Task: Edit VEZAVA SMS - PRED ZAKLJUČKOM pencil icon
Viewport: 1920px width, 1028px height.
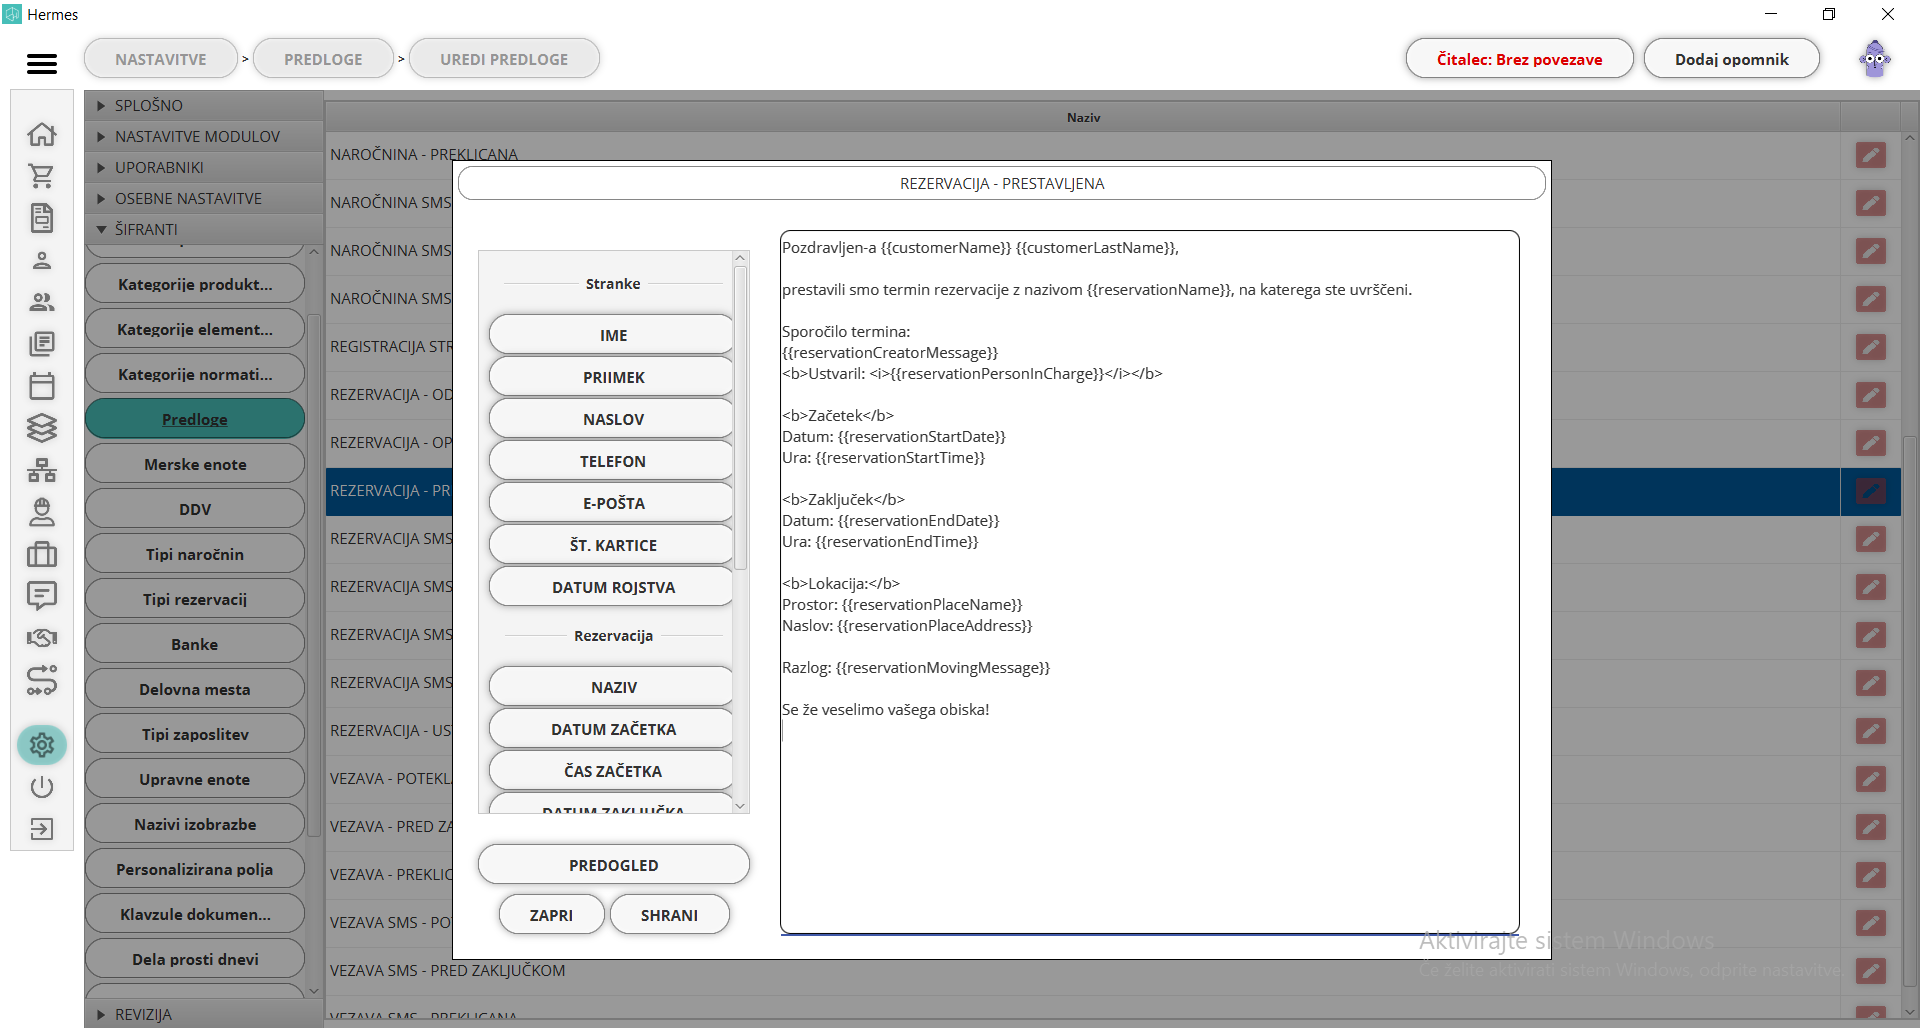Action: (x=1871, y=971)
